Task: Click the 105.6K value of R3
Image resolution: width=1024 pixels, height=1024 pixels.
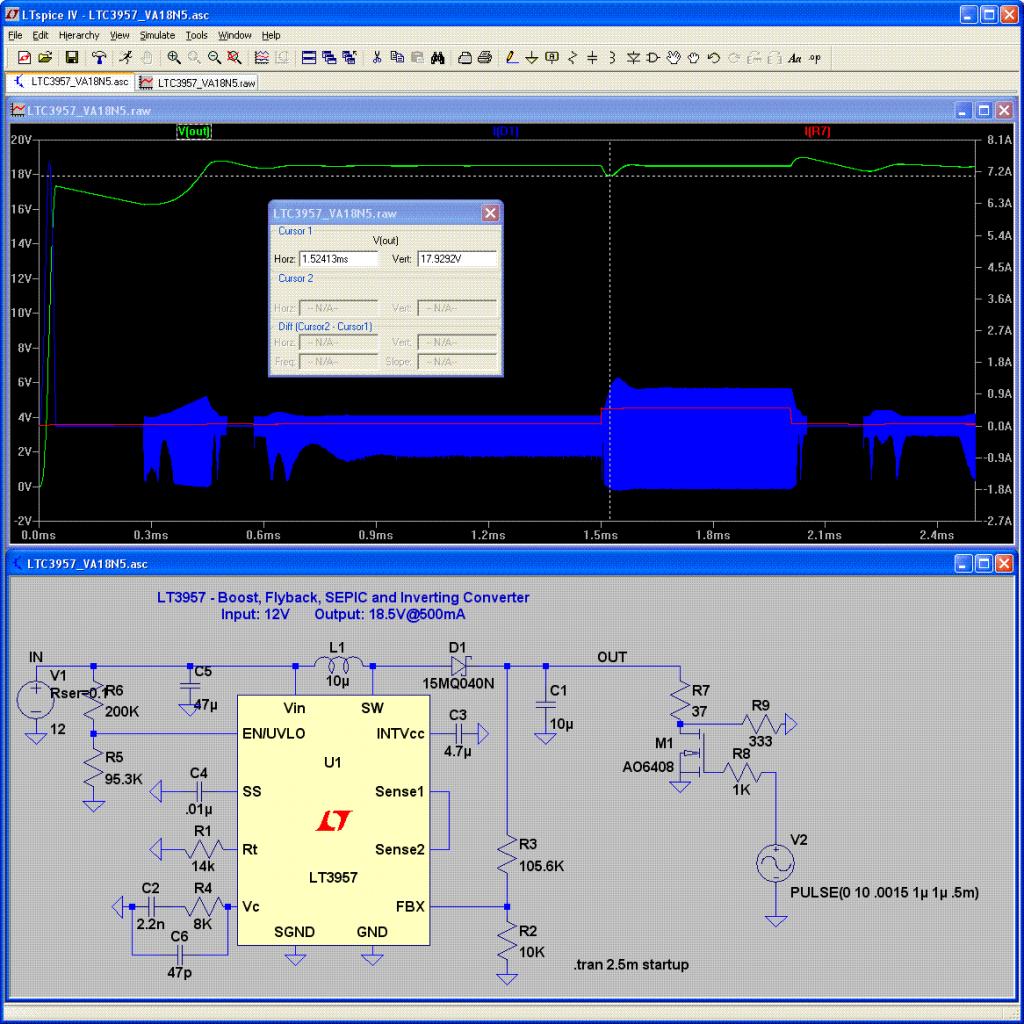Action: 541,866
